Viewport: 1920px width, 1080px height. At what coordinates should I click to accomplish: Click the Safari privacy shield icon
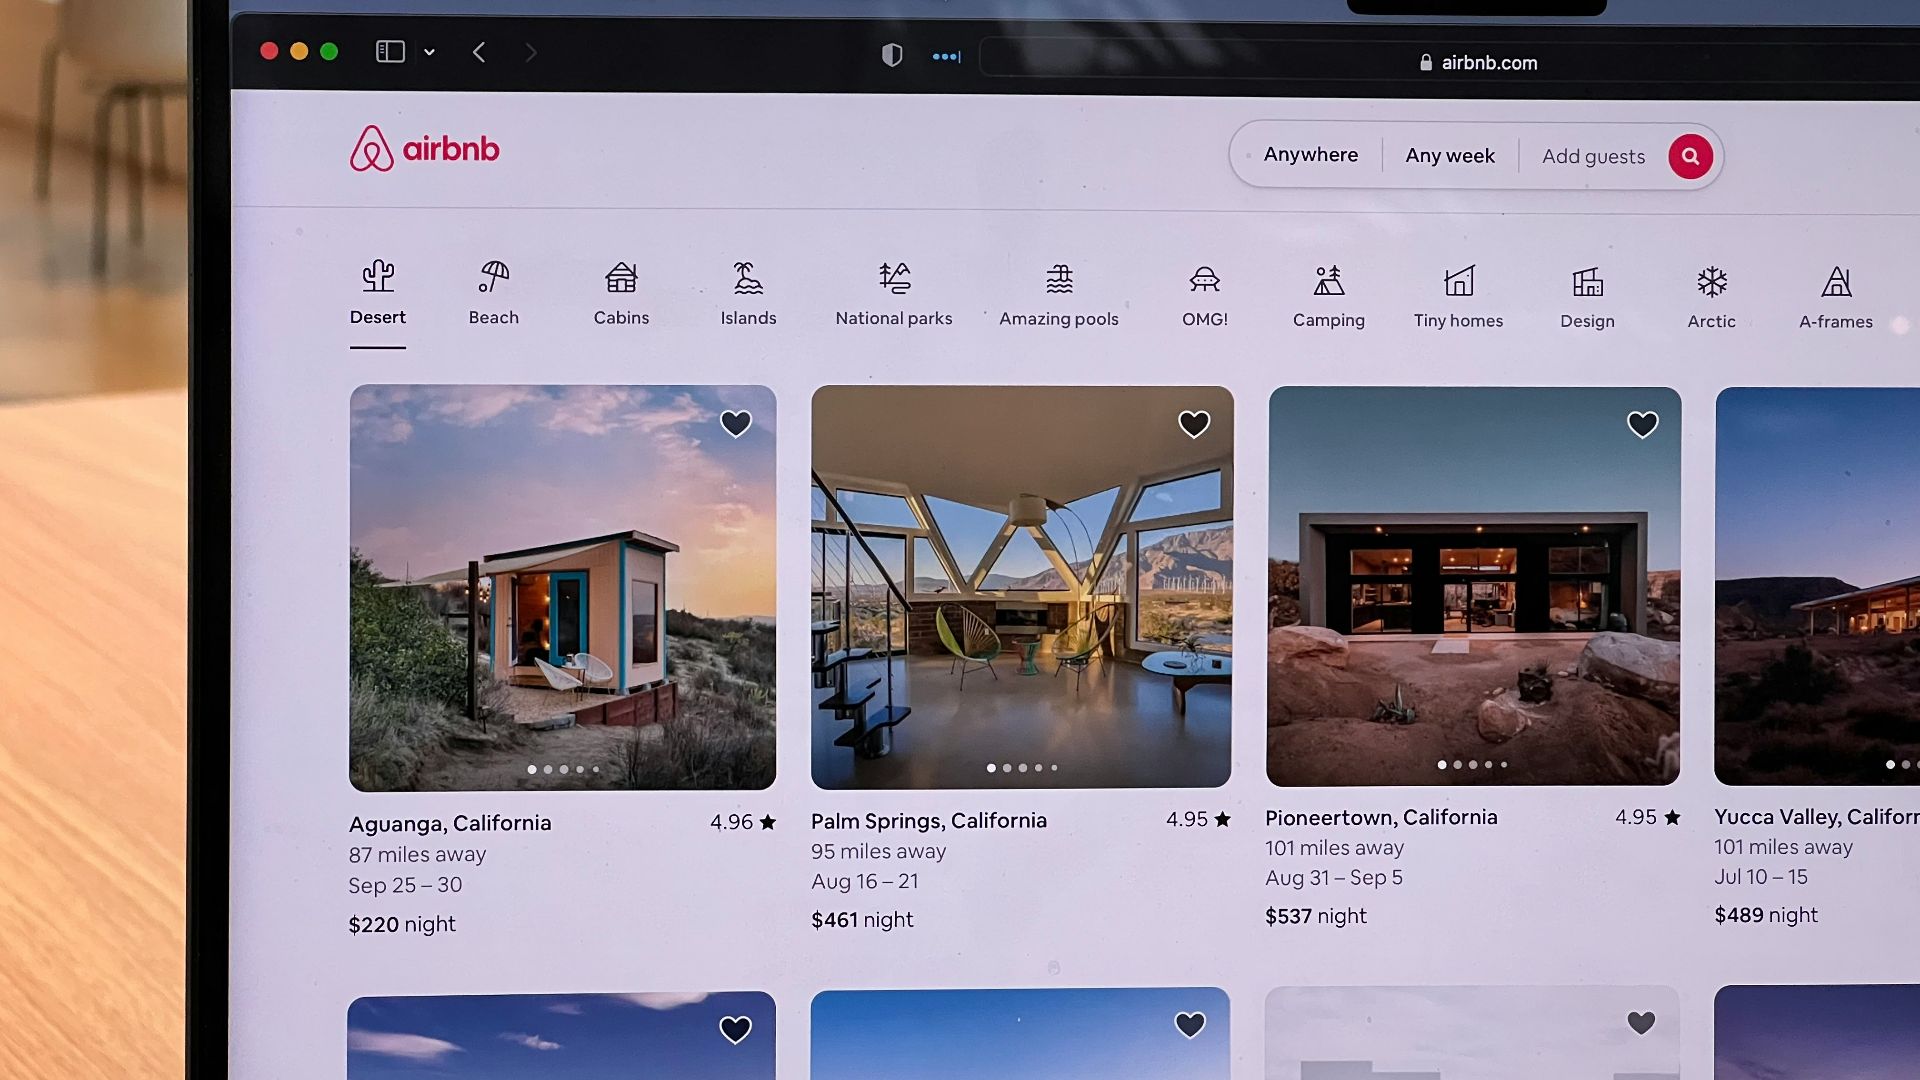point(891,55)
